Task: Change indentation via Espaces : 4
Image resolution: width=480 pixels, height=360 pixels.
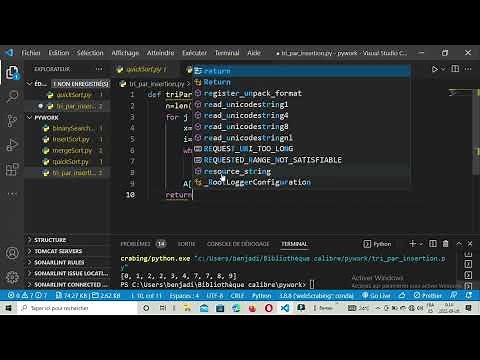Action: click(184, 295)
